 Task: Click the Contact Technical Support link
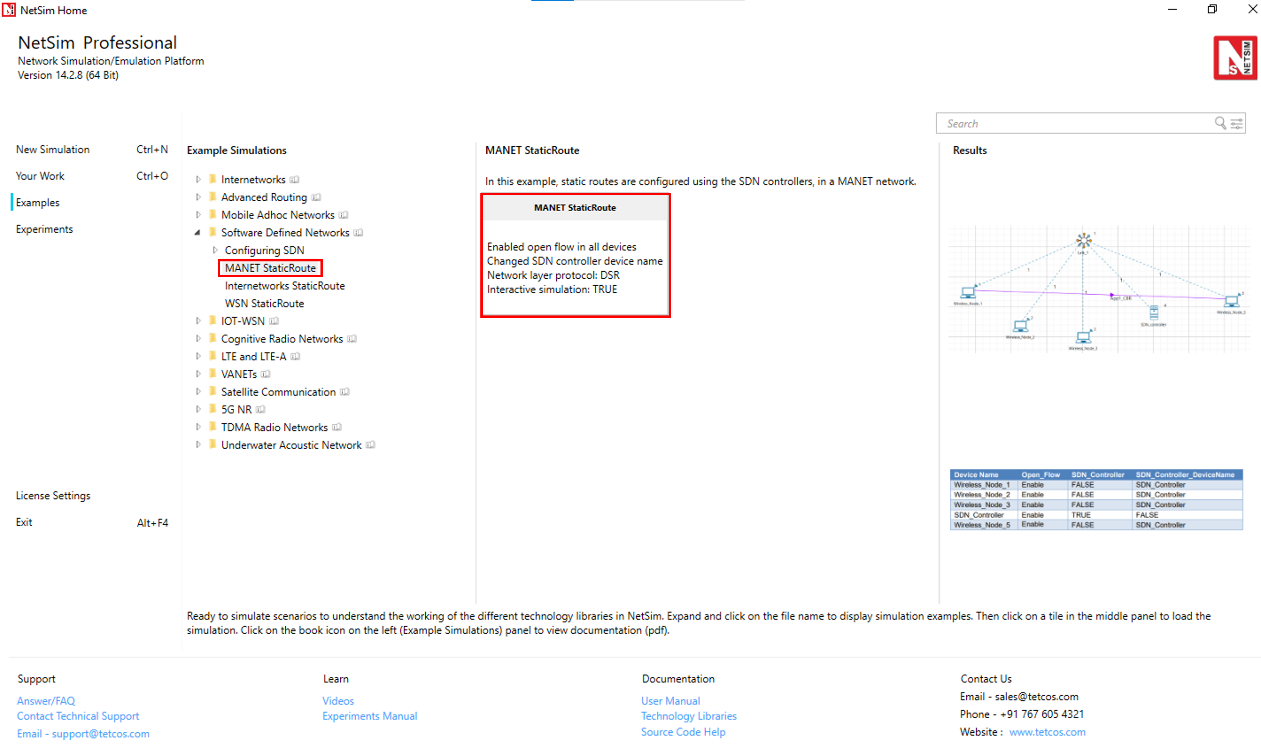click(78, 716)
